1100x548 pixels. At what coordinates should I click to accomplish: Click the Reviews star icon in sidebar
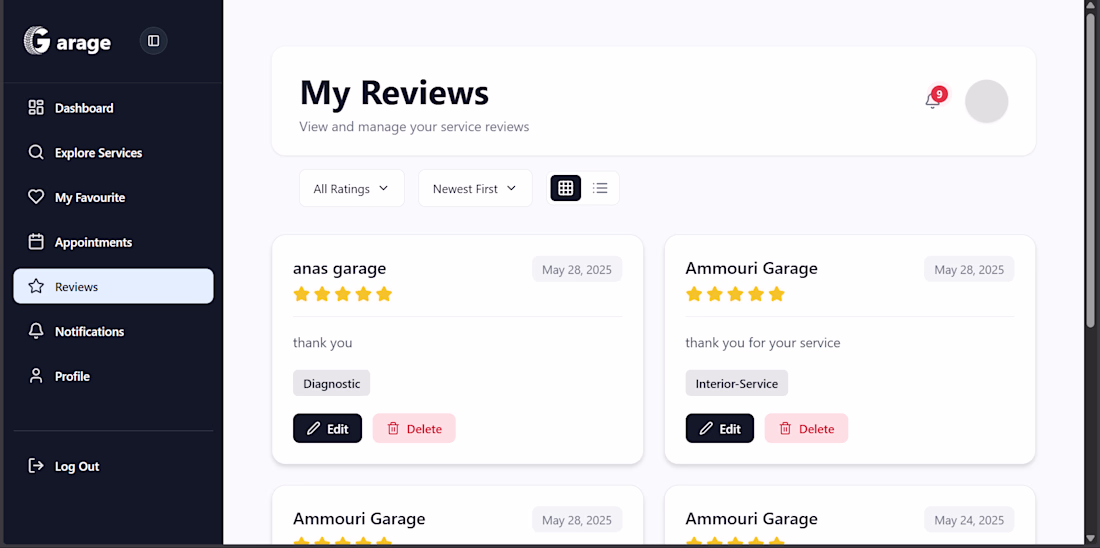[36, 286]
